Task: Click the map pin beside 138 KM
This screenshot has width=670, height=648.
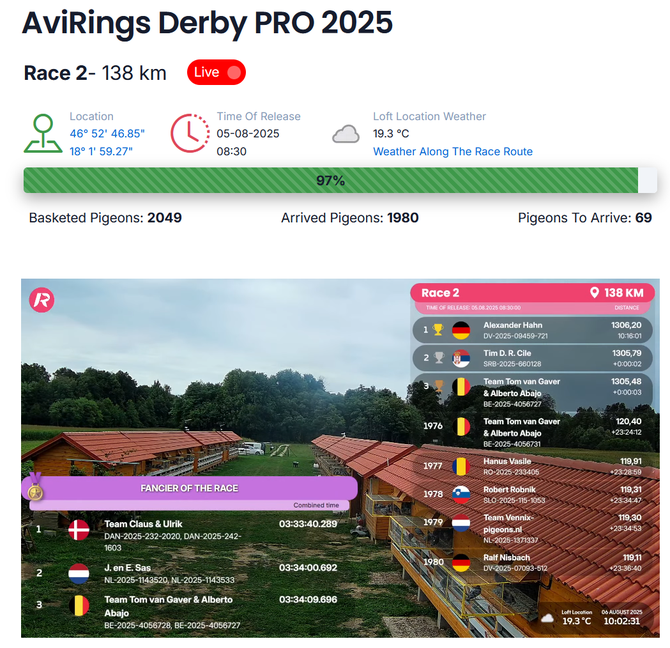Action: [x=594, y=293]
